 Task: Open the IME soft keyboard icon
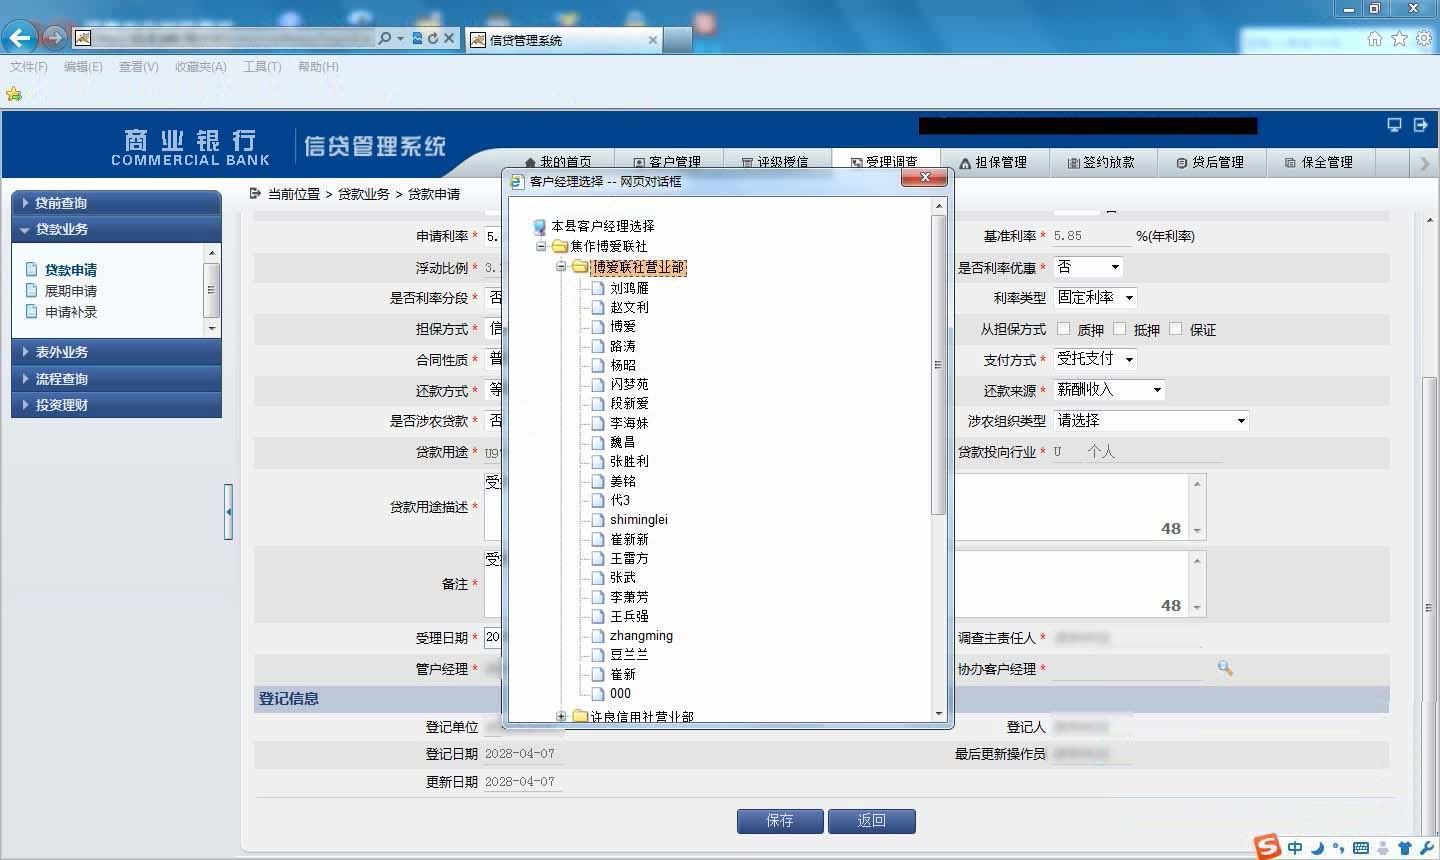coord(1360,848)
